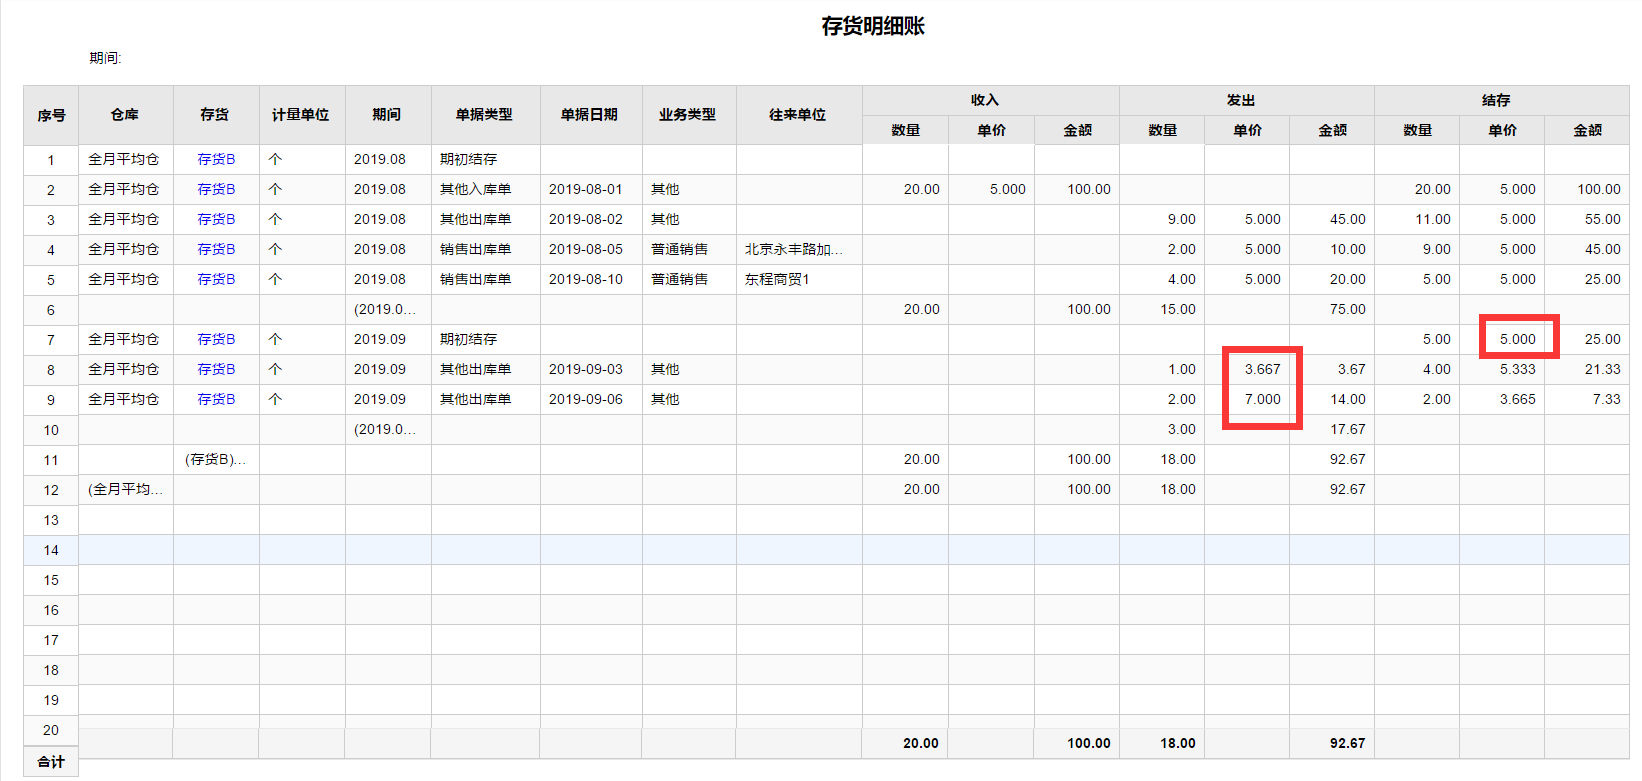The image size is (1642, 781).
Task: Select the 期间 field label above the table
Action: tap(105, 58)
